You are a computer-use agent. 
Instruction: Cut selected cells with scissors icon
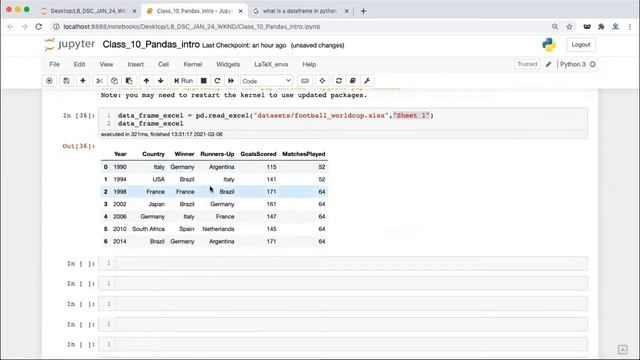pos(99,81)
